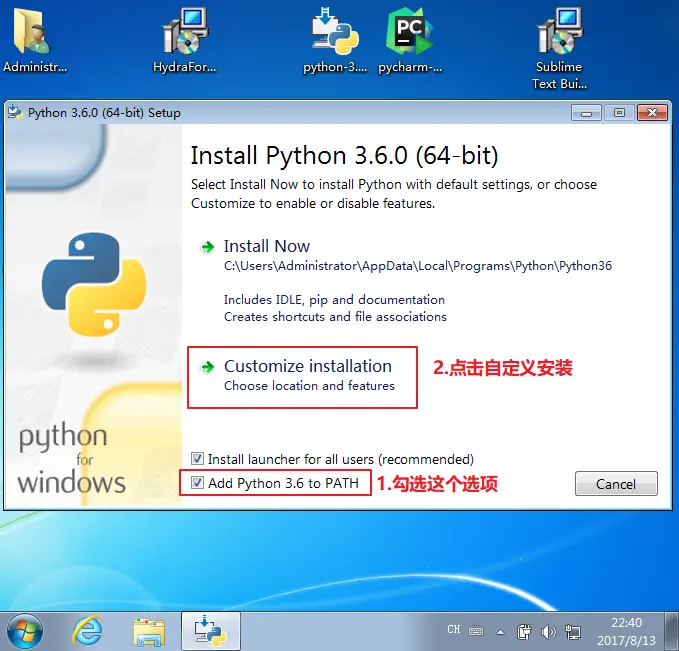The image size is (679, 651).
Task: Close the Python Setup window
Action: [652, 113]
